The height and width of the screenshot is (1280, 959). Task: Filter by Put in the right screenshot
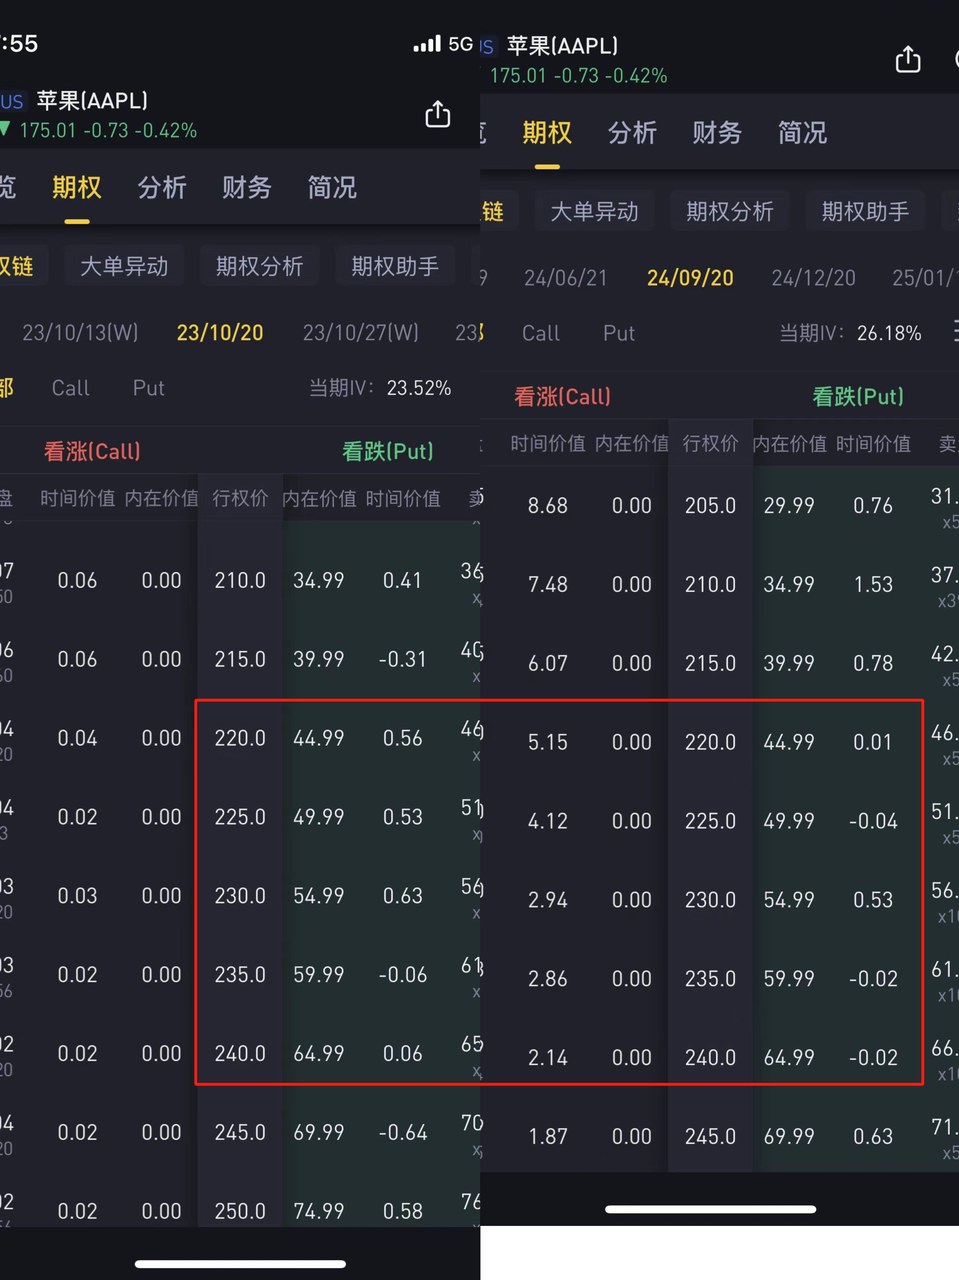coord(619,333)
